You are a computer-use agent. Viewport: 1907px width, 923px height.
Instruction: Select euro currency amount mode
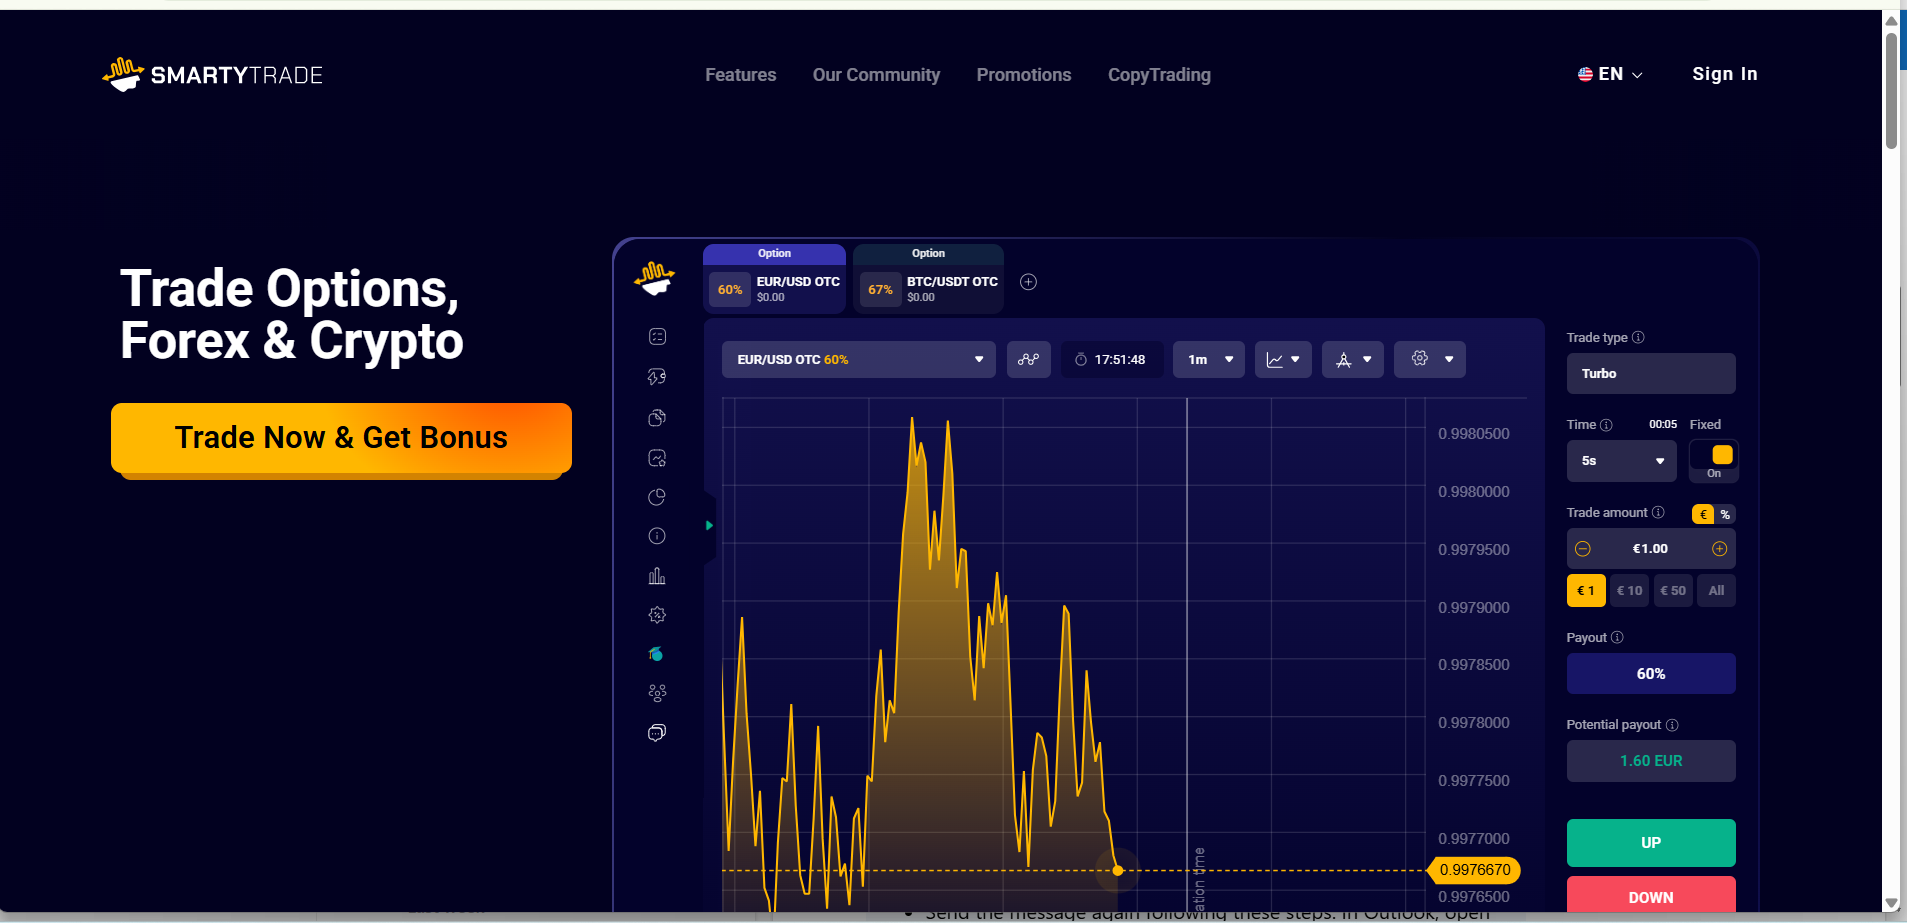click(1703, 514)
